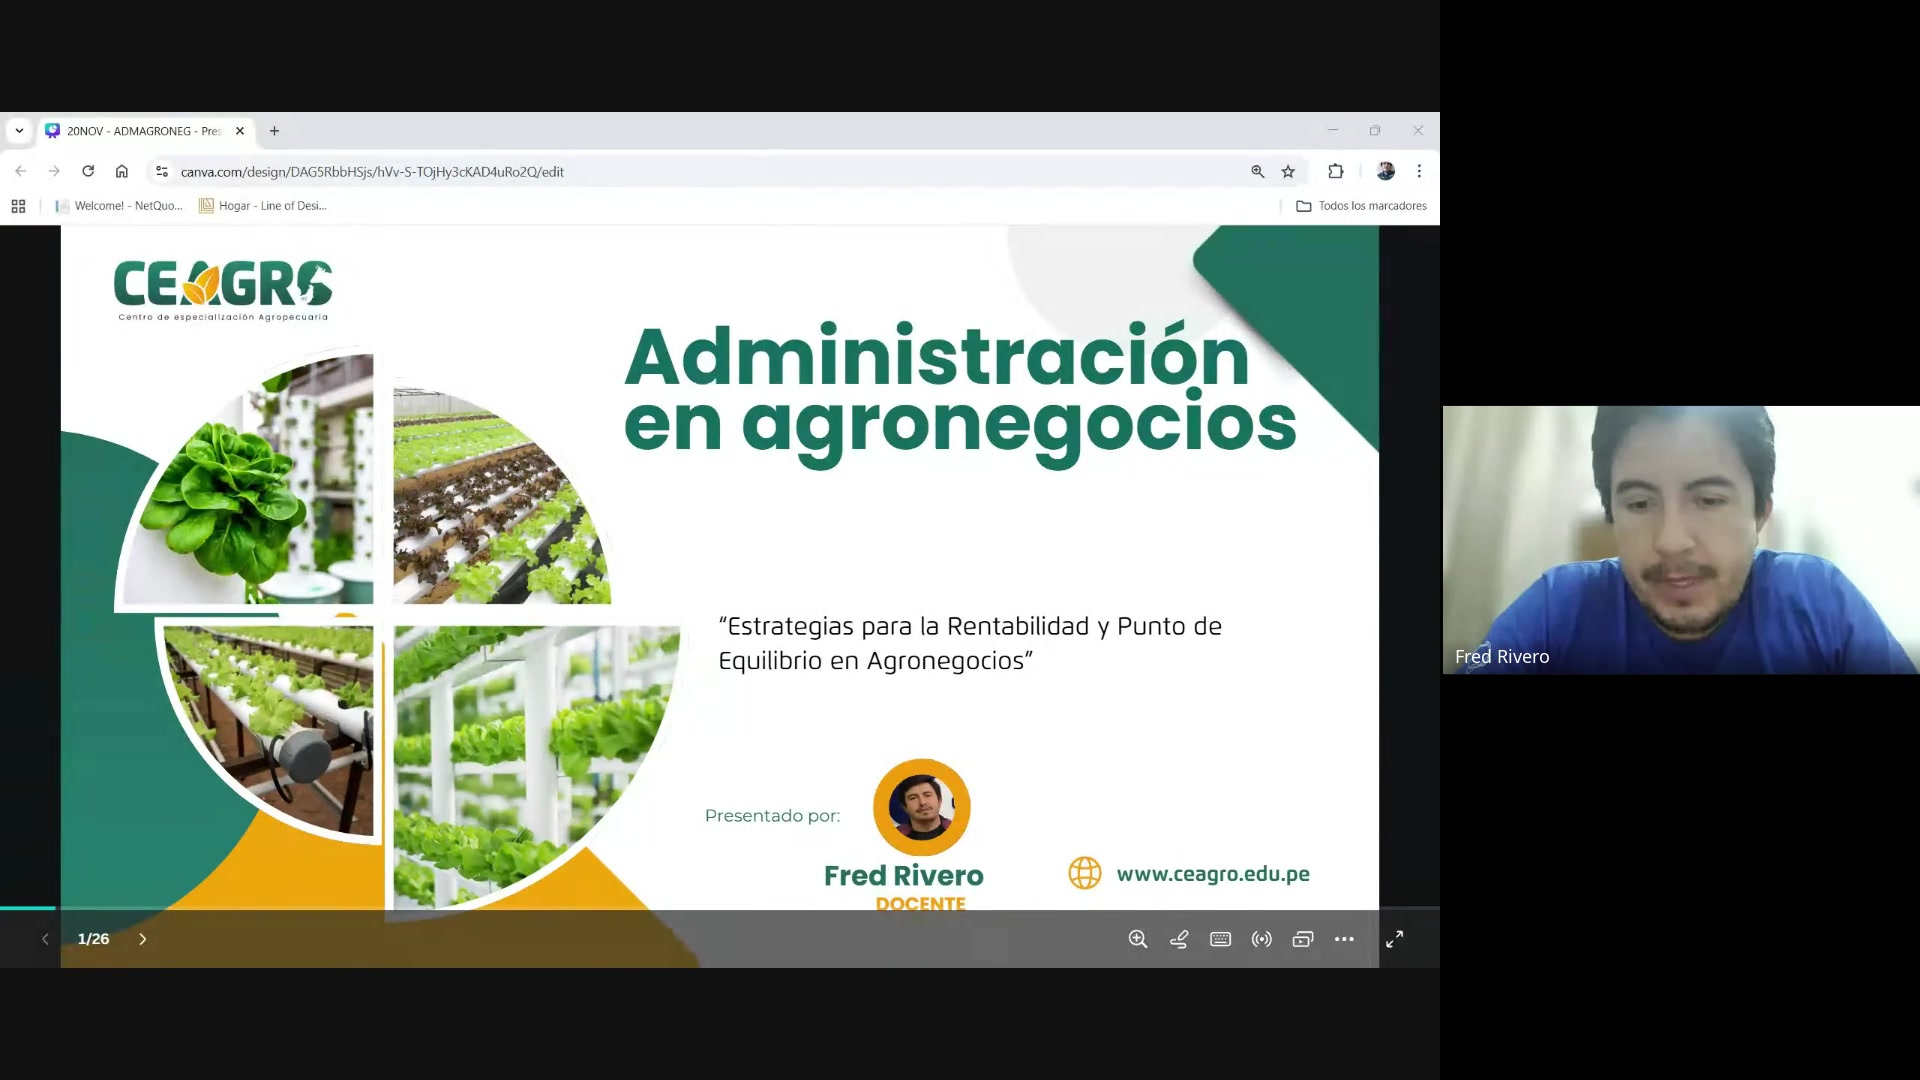Click the Chrome profile avatar

1385,171
